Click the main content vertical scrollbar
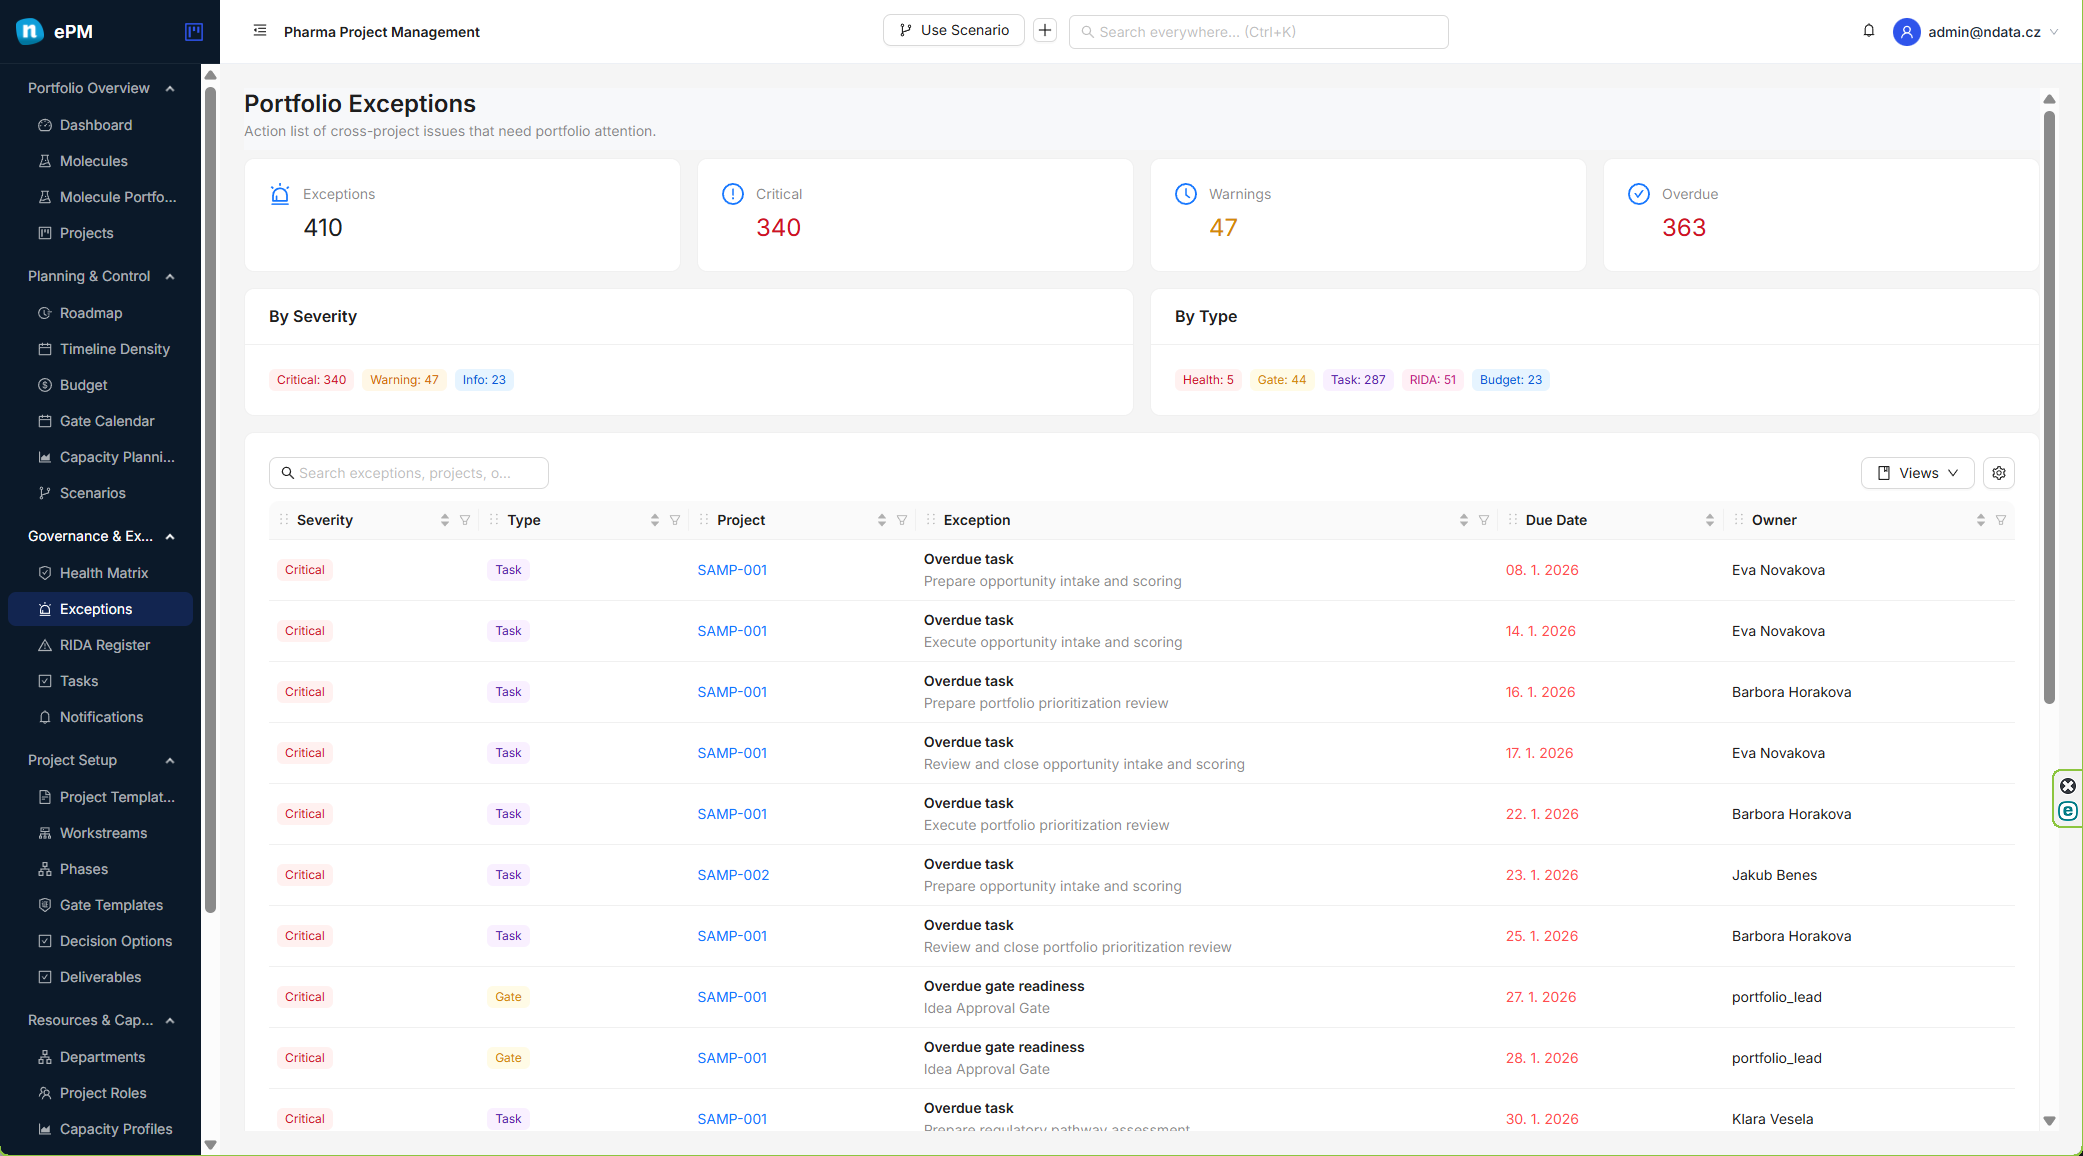 pos(2049,405)
